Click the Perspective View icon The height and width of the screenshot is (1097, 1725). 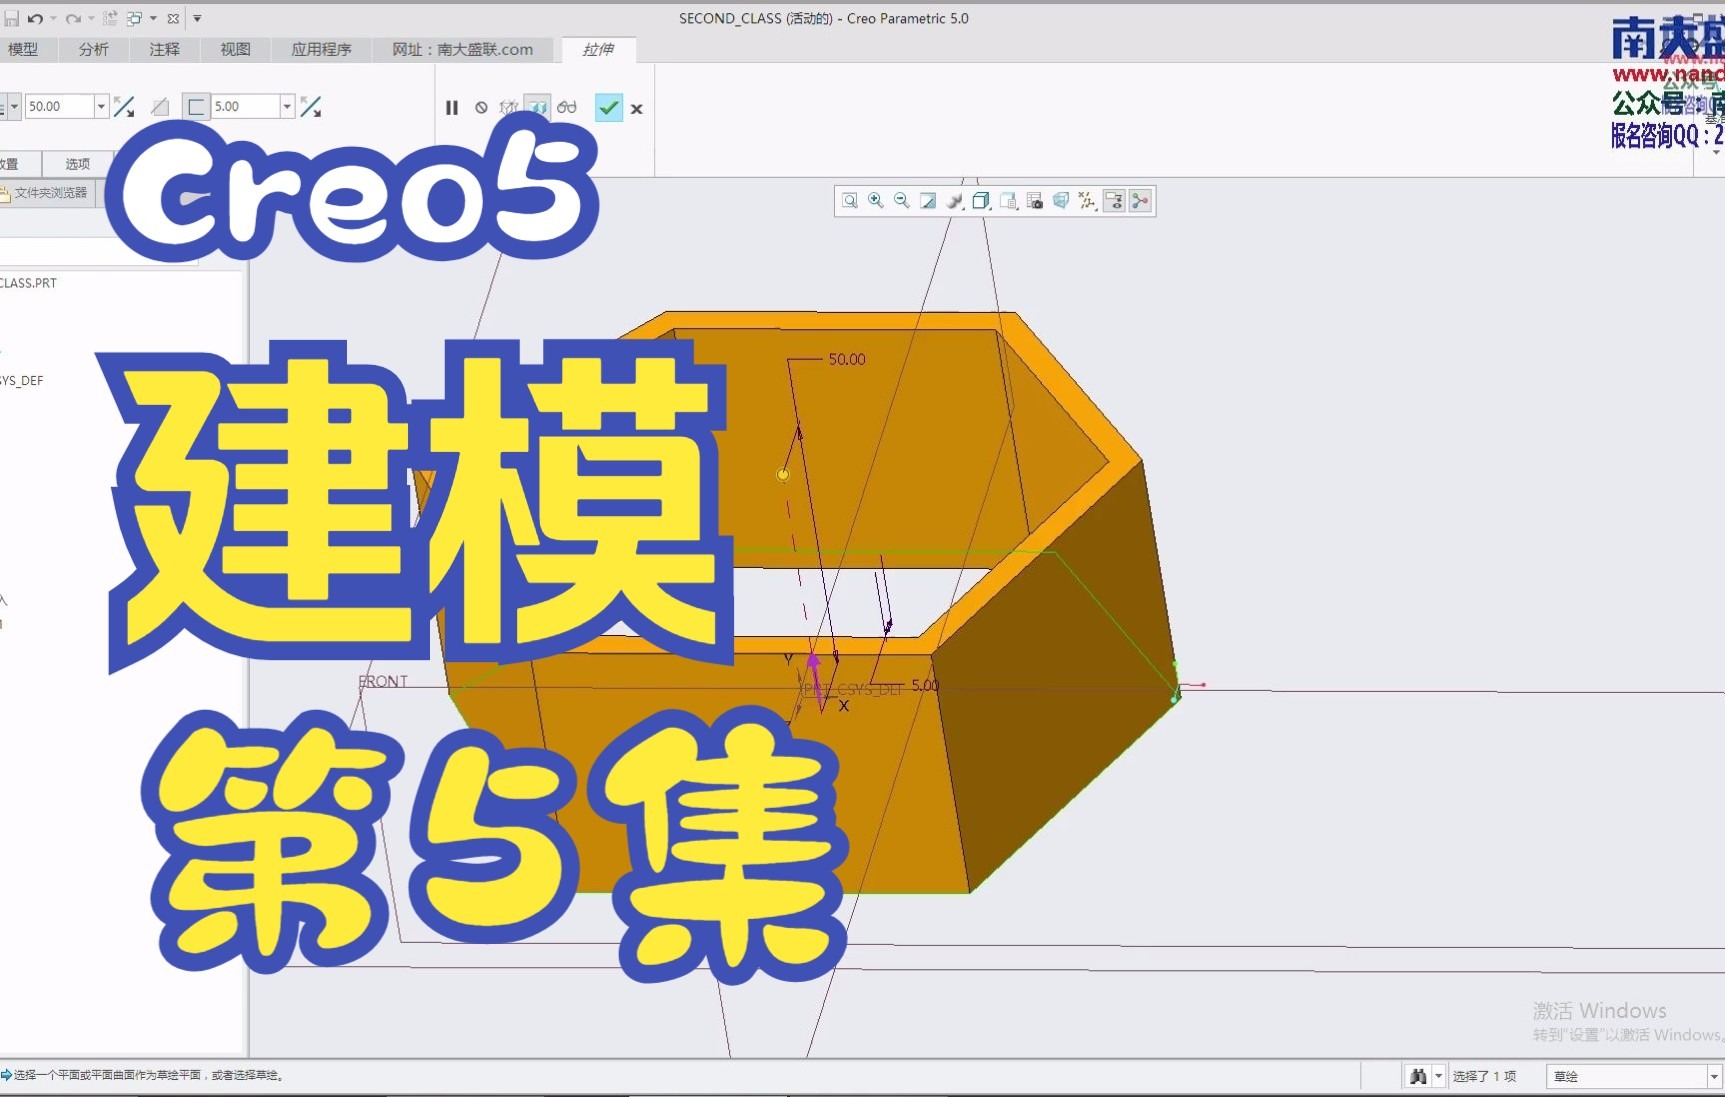[1061, 200]
